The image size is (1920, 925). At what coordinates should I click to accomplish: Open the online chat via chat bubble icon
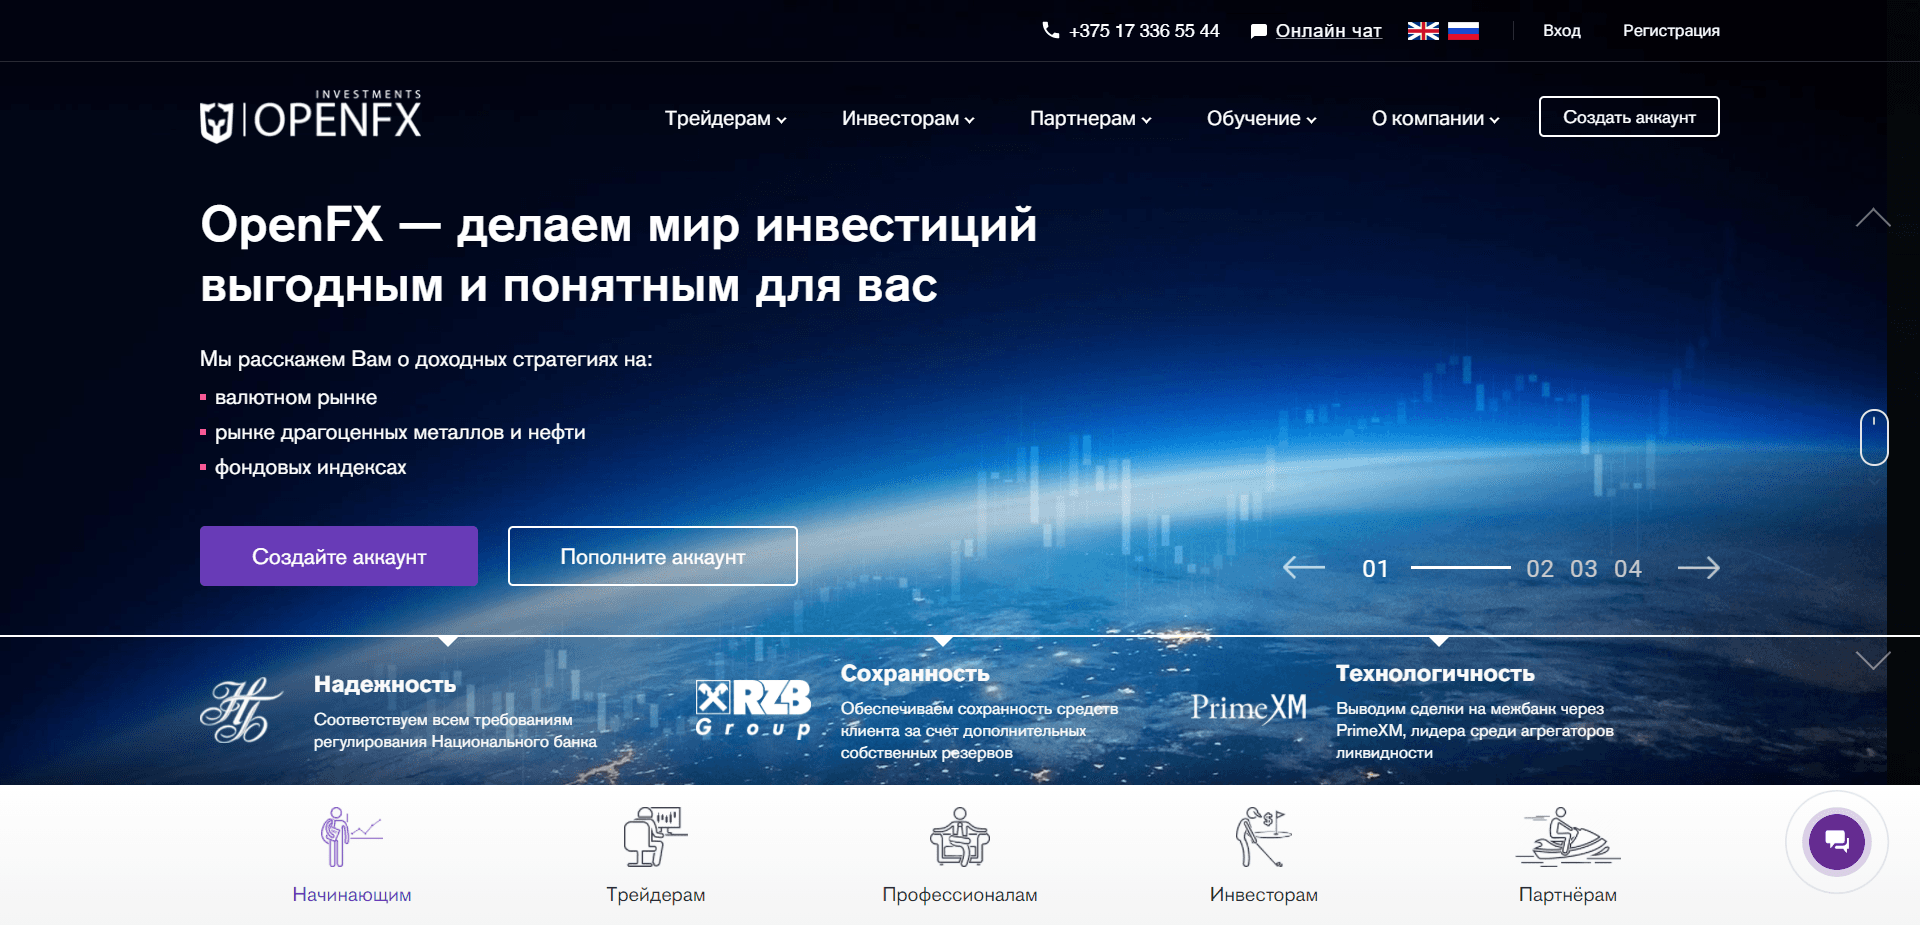point(1836,841)
